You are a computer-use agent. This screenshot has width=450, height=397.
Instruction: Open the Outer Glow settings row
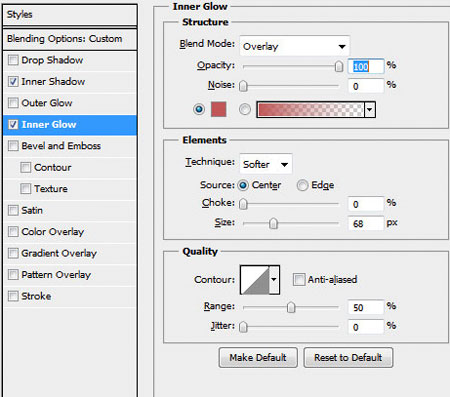[x=70, y=103]
